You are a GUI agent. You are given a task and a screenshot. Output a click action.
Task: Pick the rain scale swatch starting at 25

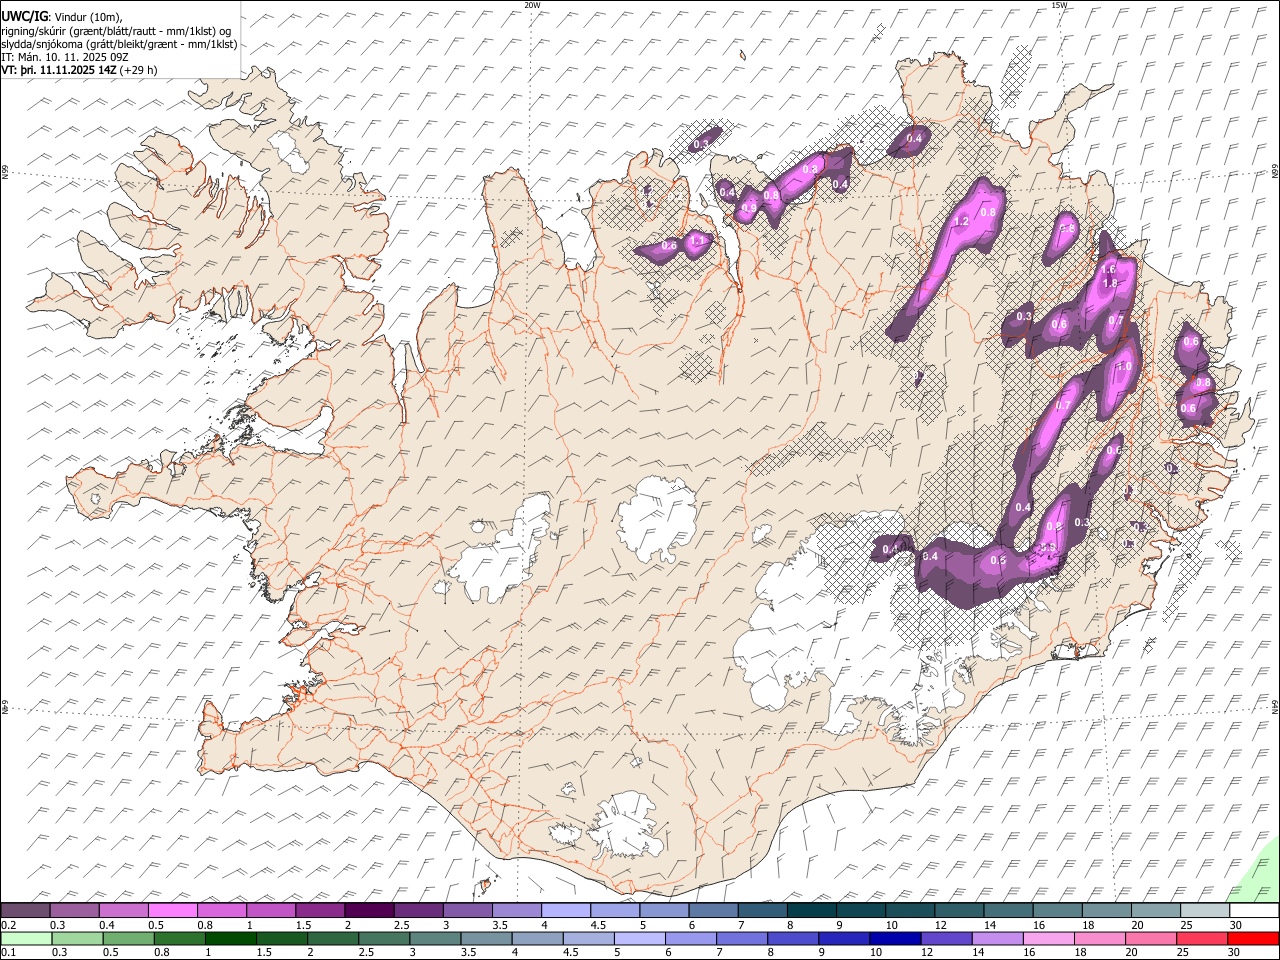click(1201, 938)
